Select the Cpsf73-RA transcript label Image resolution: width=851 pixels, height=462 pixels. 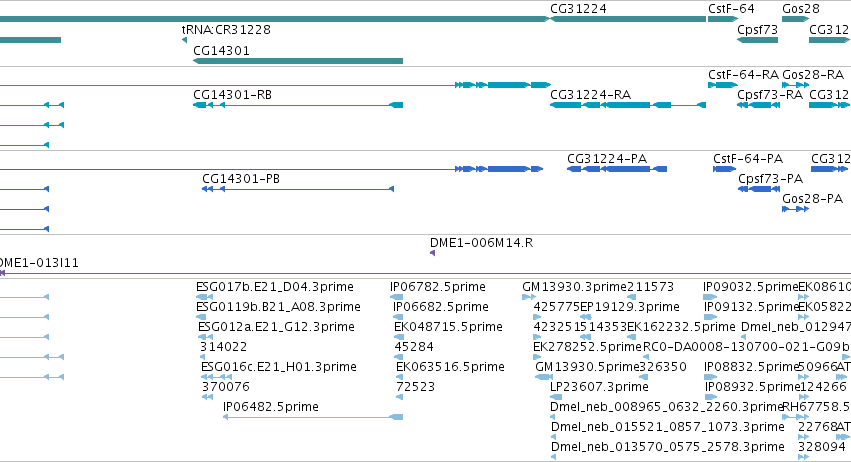tap(770, 94)
